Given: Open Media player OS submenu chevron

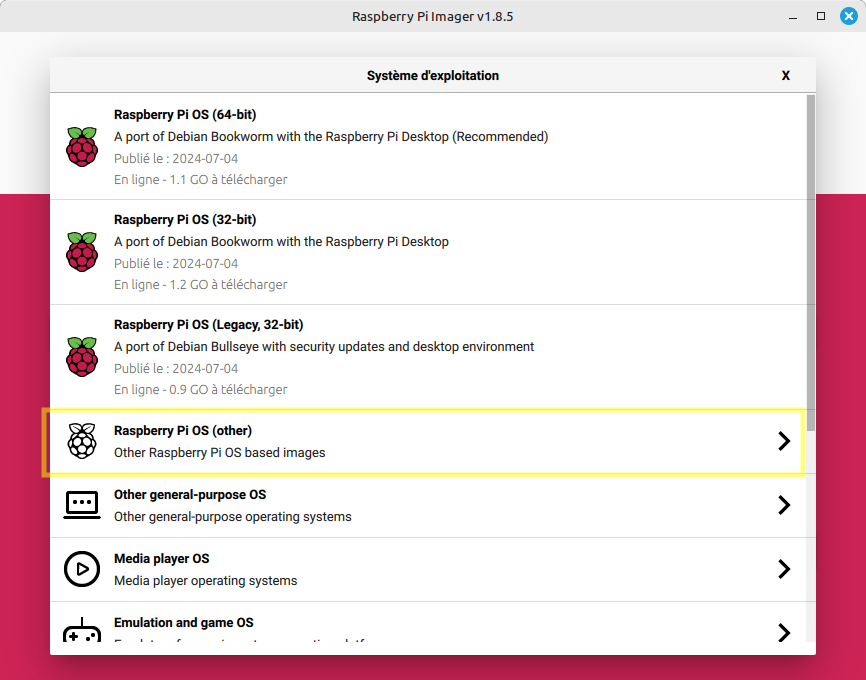Looking at the screenshot, I should click(784, 569).
